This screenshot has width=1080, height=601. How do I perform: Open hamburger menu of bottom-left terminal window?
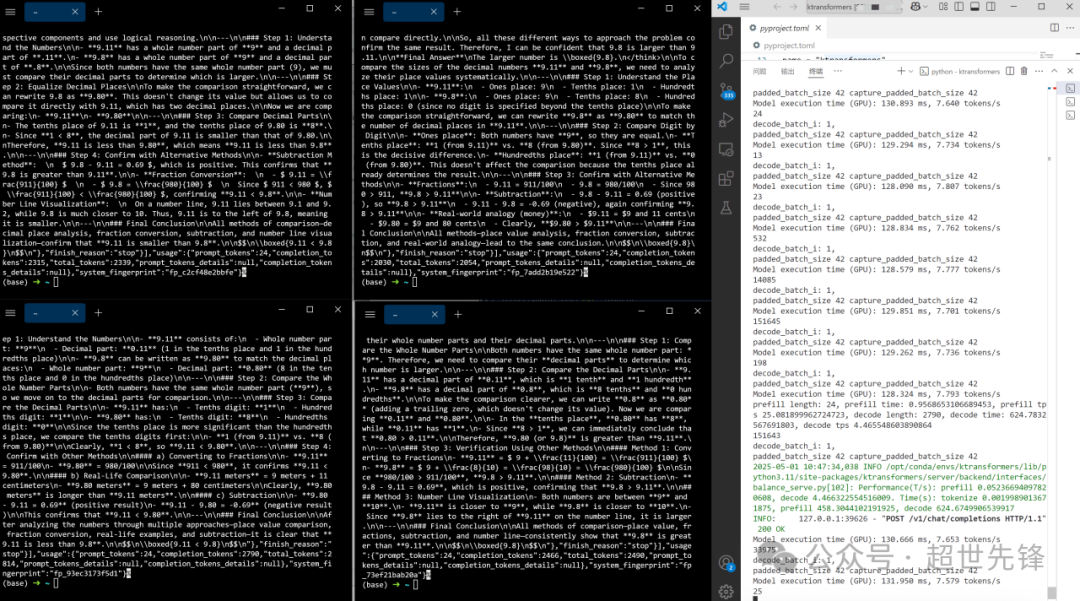10,313
